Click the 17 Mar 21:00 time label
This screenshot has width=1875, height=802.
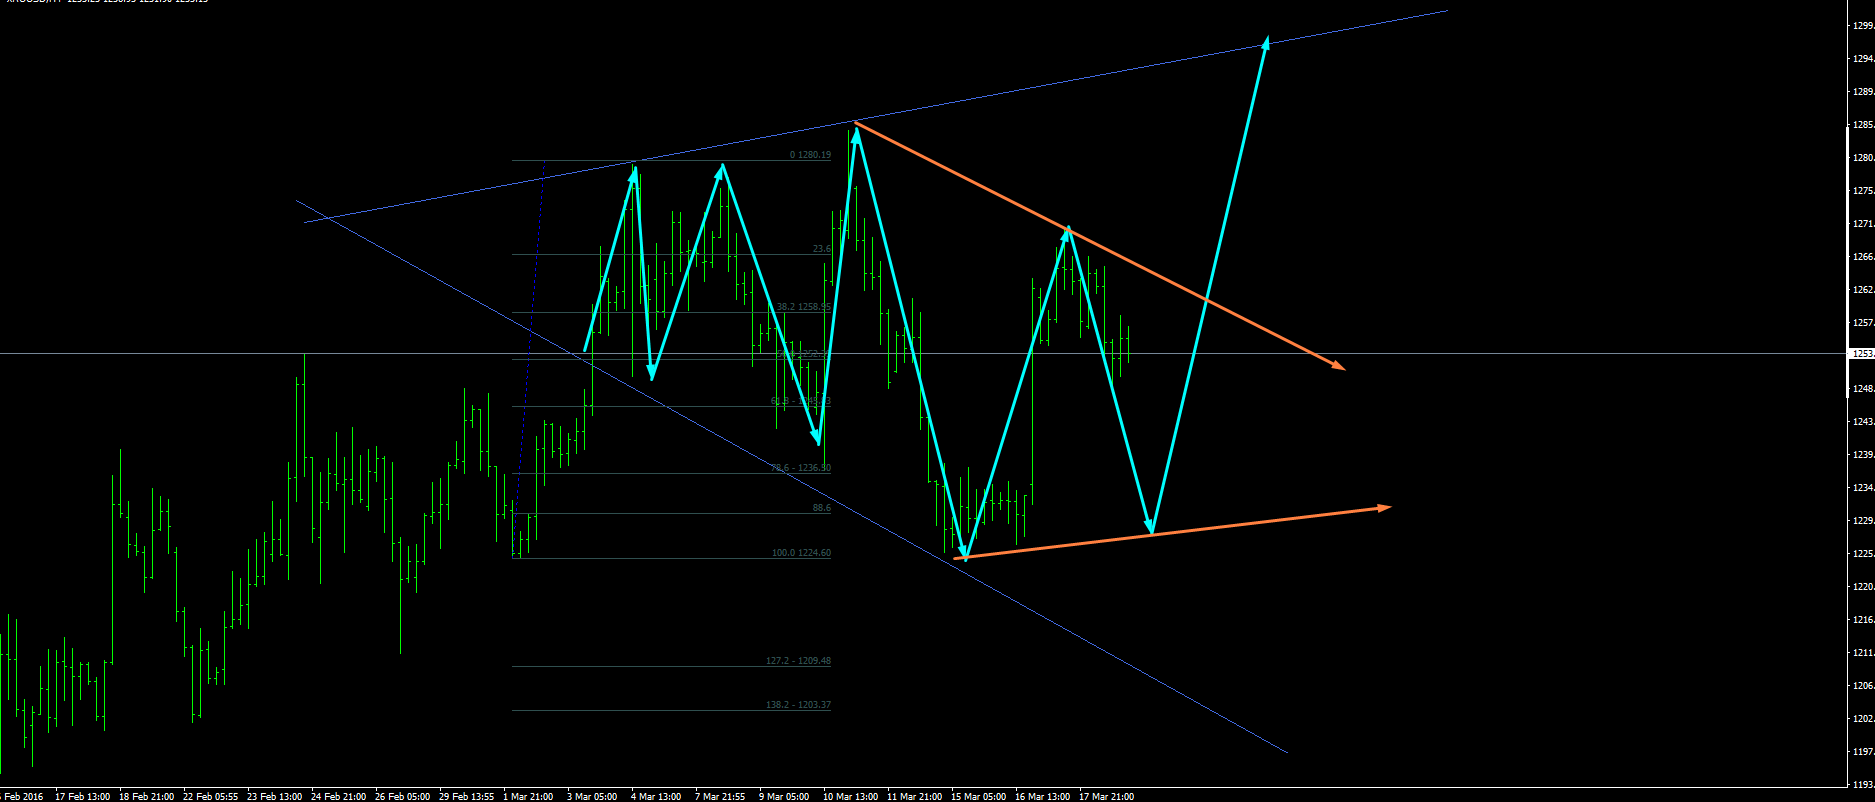pos(1106,796)
